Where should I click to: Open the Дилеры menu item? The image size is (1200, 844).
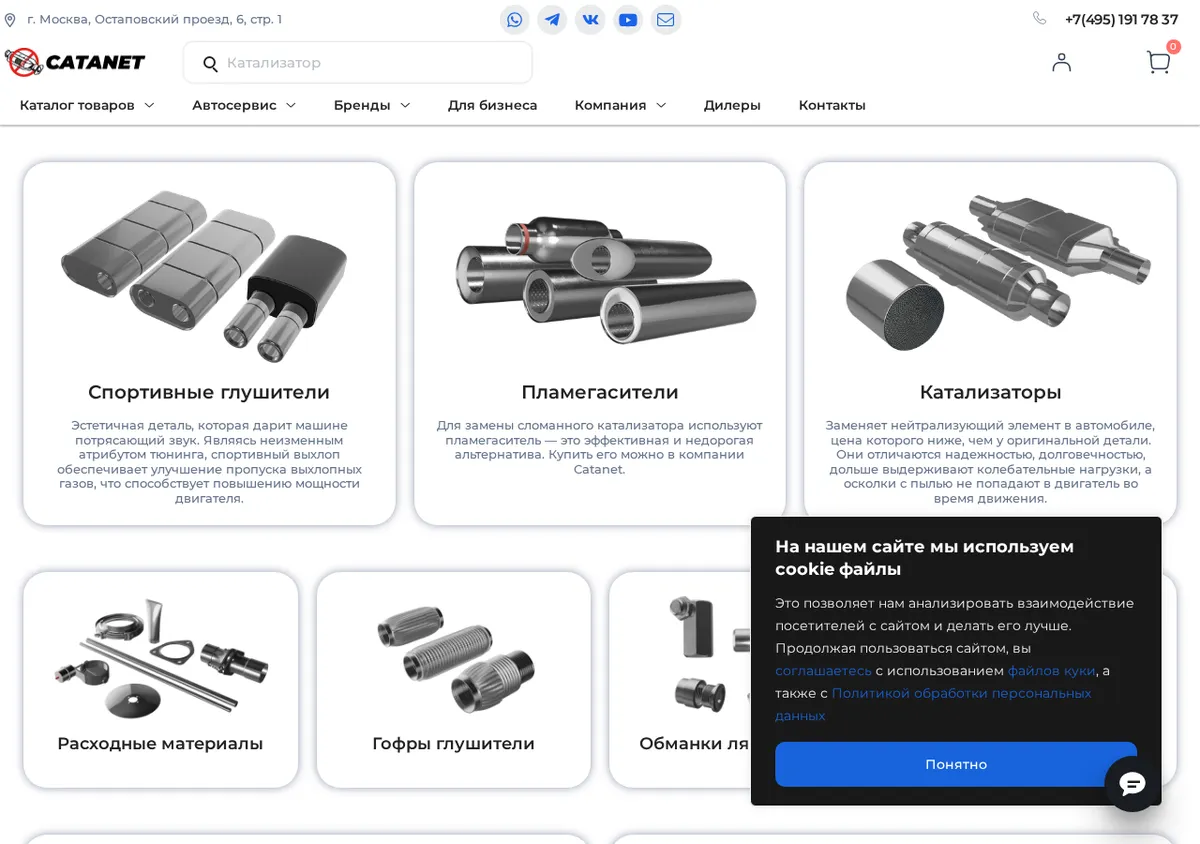point(732,105)
